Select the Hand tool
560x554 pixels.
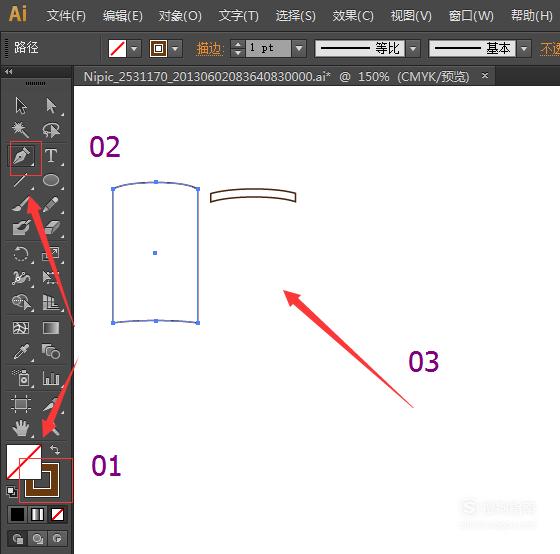pyautogui.click(x=21, y=428)
